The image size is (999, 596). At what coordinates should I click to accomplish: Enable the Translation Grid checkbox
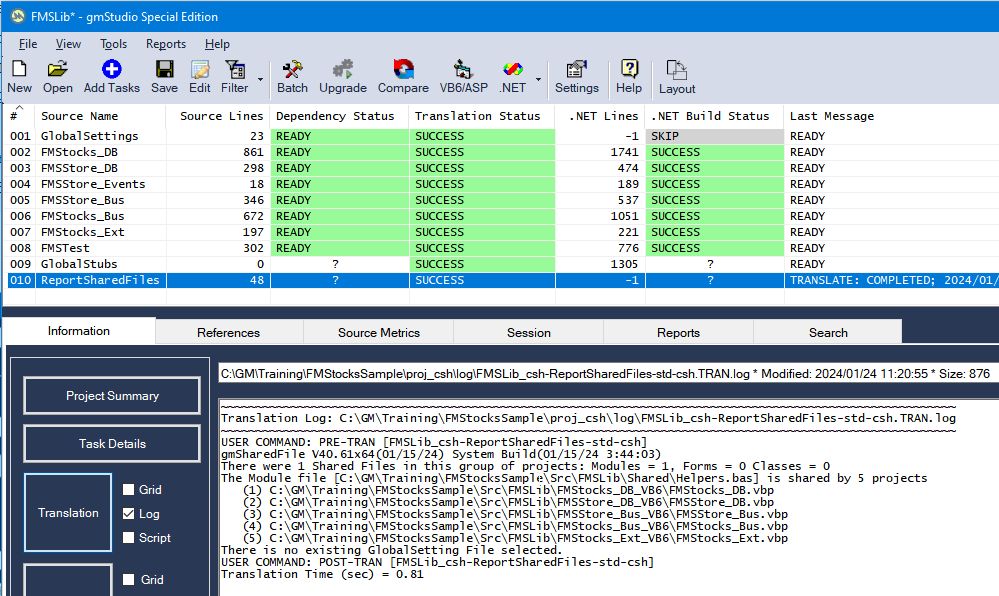(x=129, y=490)
